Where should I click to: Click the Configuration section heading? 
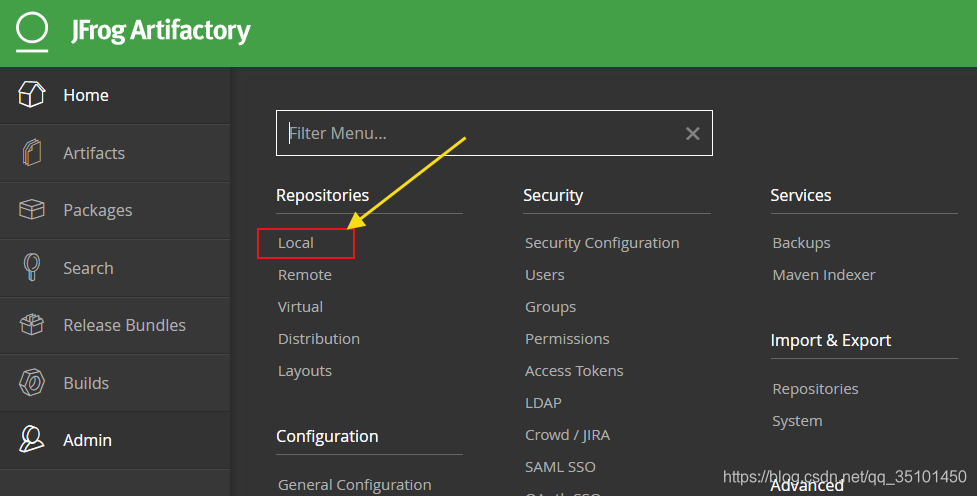327,437
